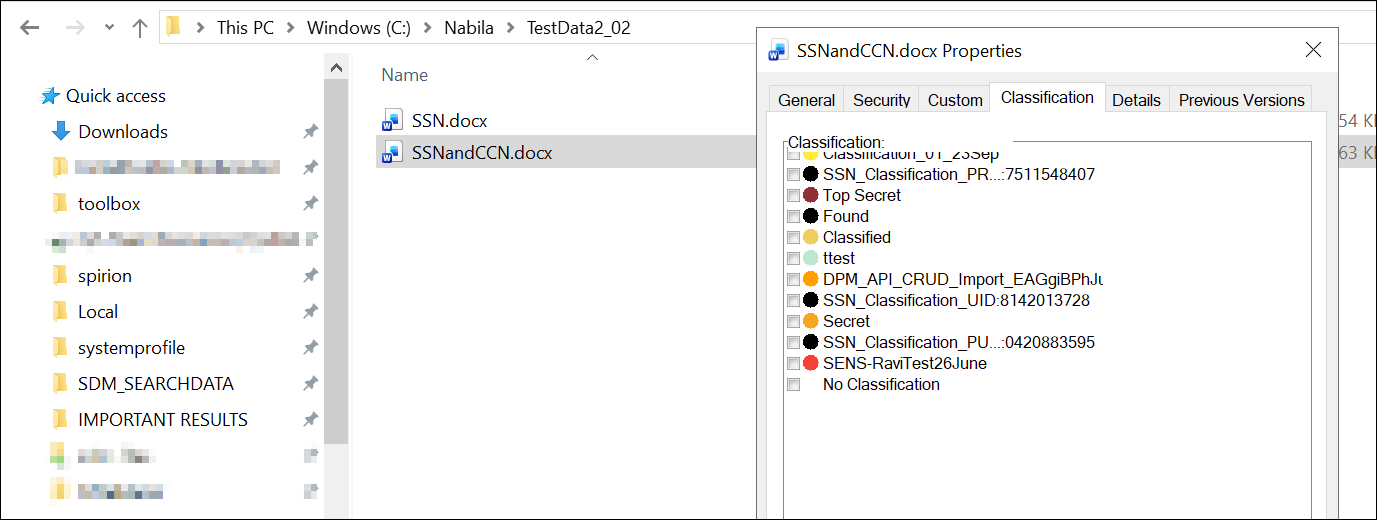Expand the Nabila breadcrumb chevron
The image size is (1377, 520).
[510, 28]
